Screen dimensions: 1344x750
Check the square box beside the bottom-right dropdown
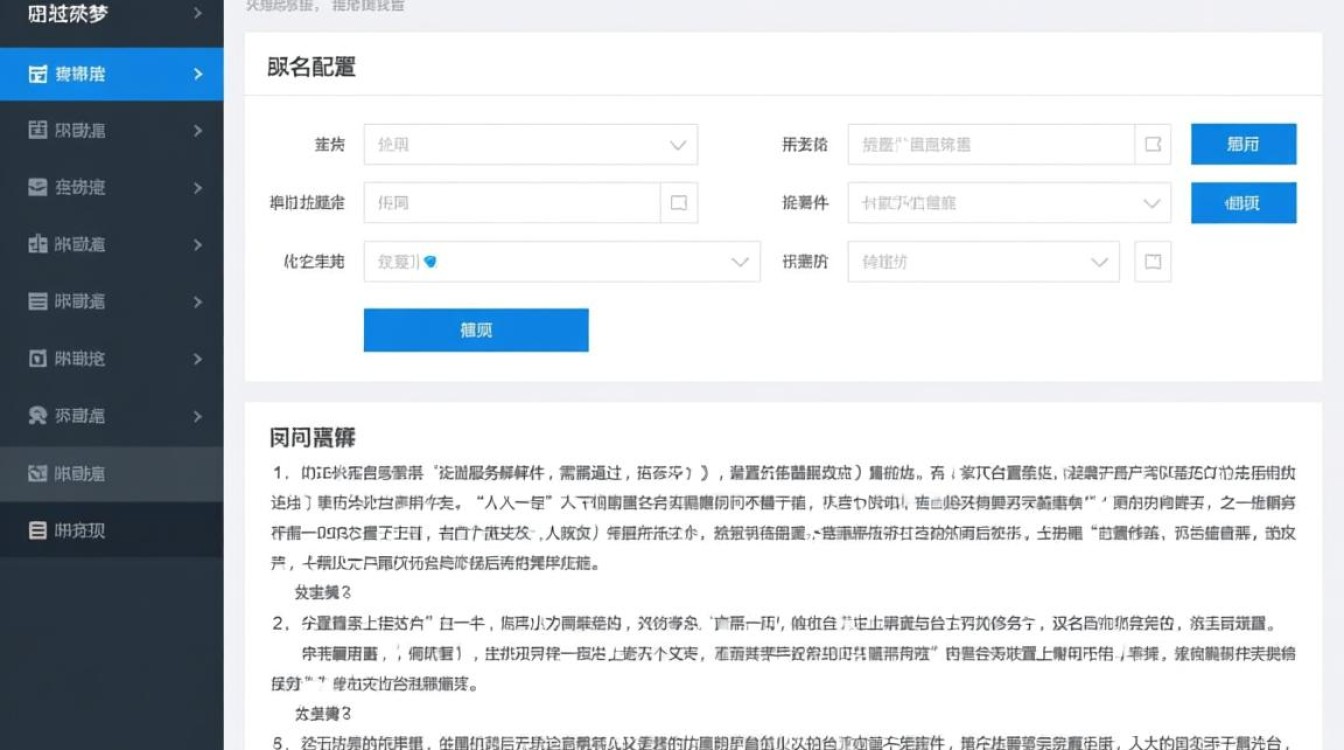[1152, 261]
